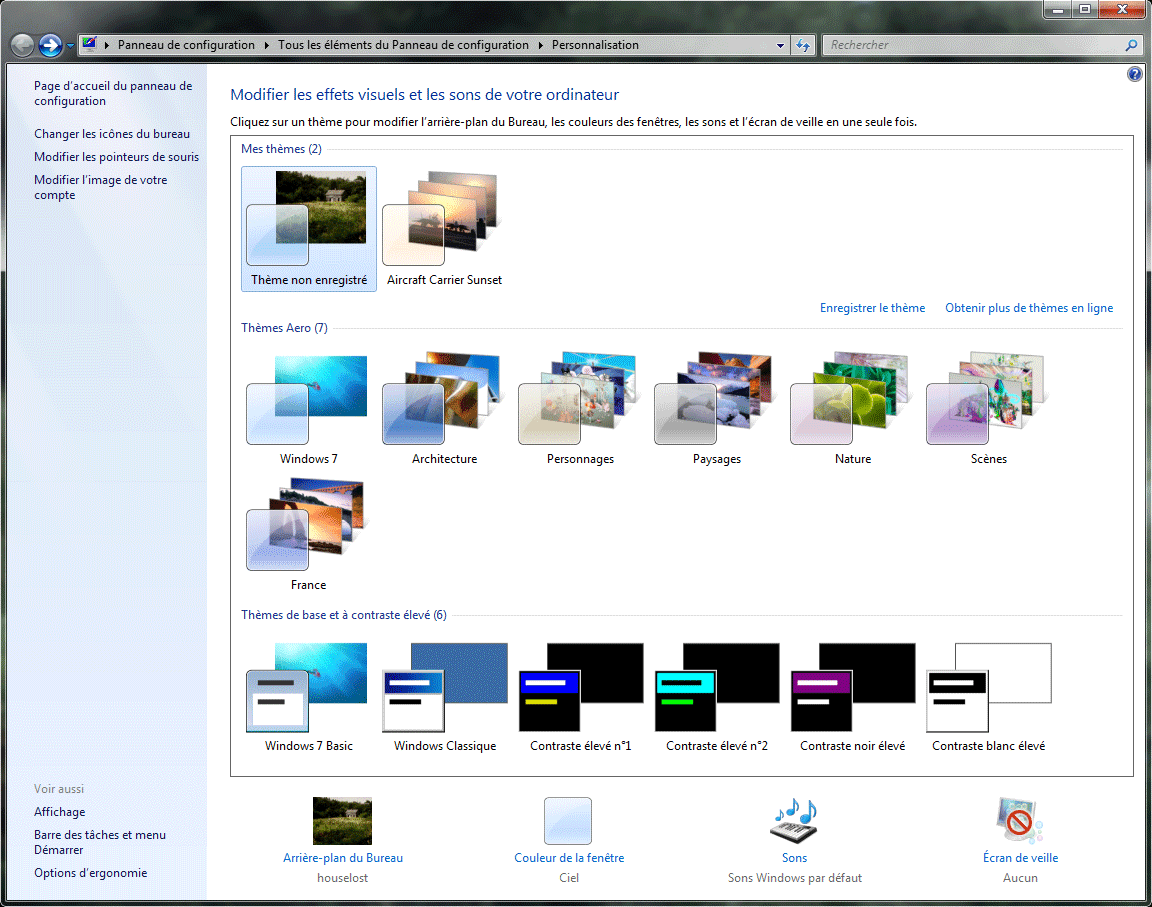
Task: Click the Mes thèmes (2) group header
Action: 281,149
